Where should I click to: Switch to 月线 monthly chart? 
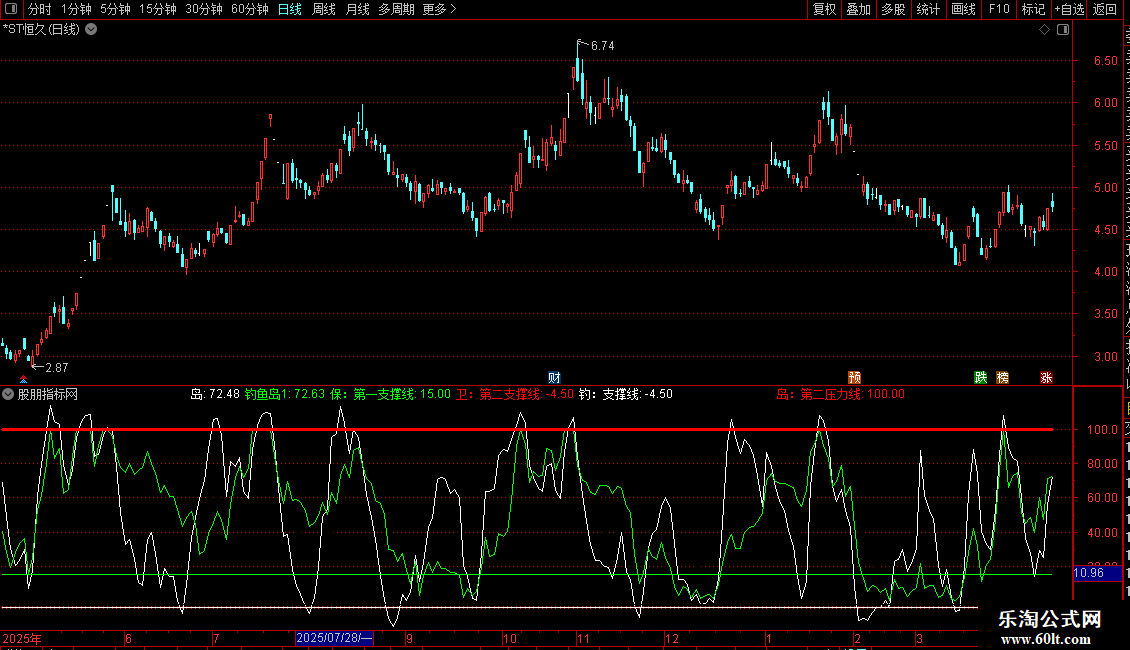tap(357, 9)
